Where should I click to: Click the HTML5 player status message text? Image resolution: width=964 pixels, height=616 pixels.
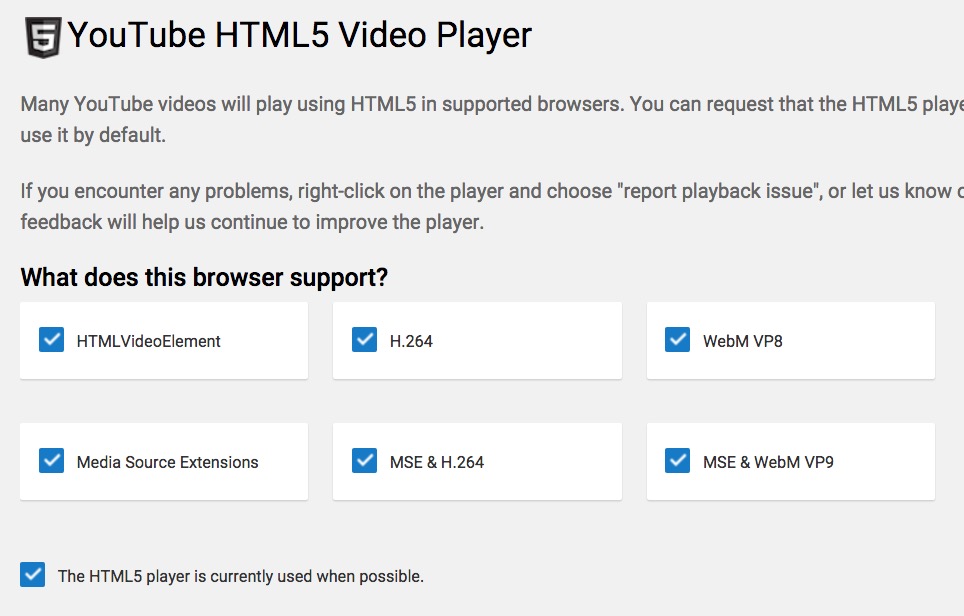click(x=240, y=575)
